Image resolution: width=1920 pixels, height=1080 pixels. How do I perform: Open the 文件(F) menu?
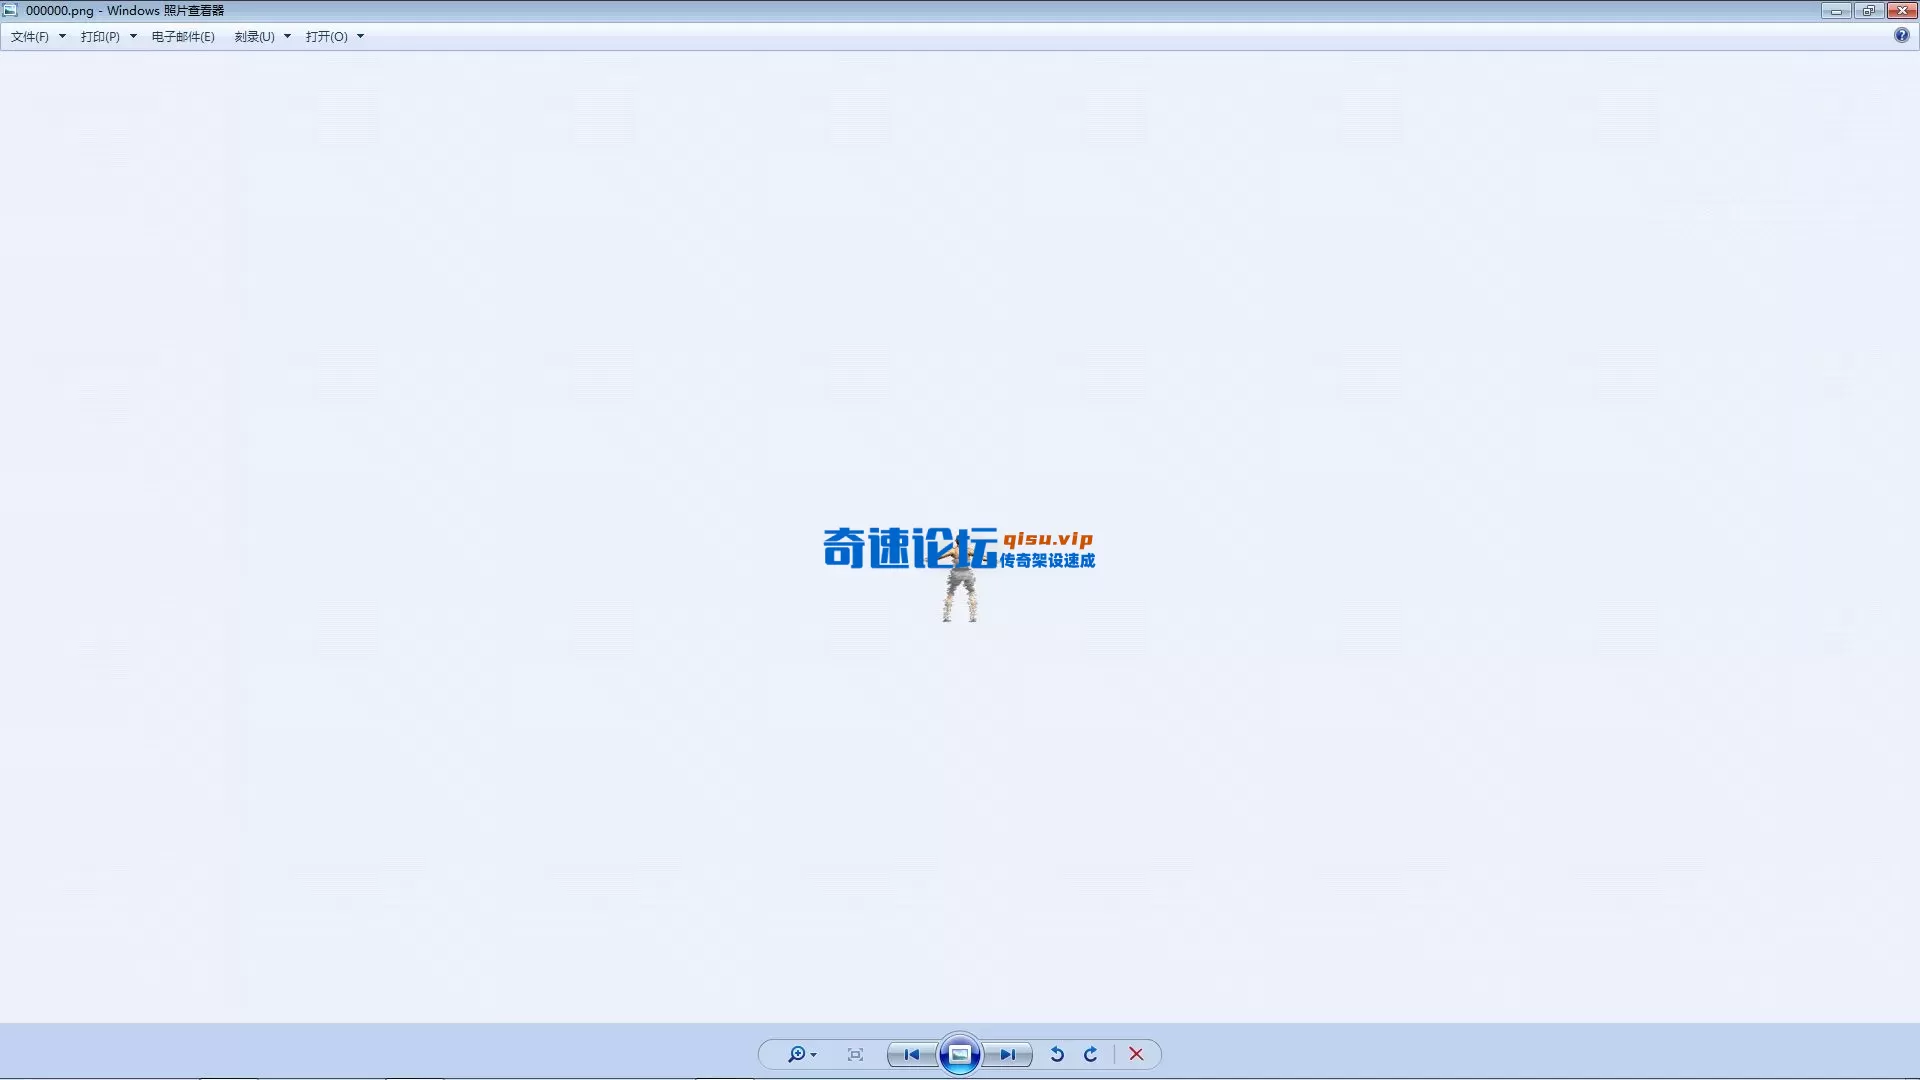pos(30,36)
